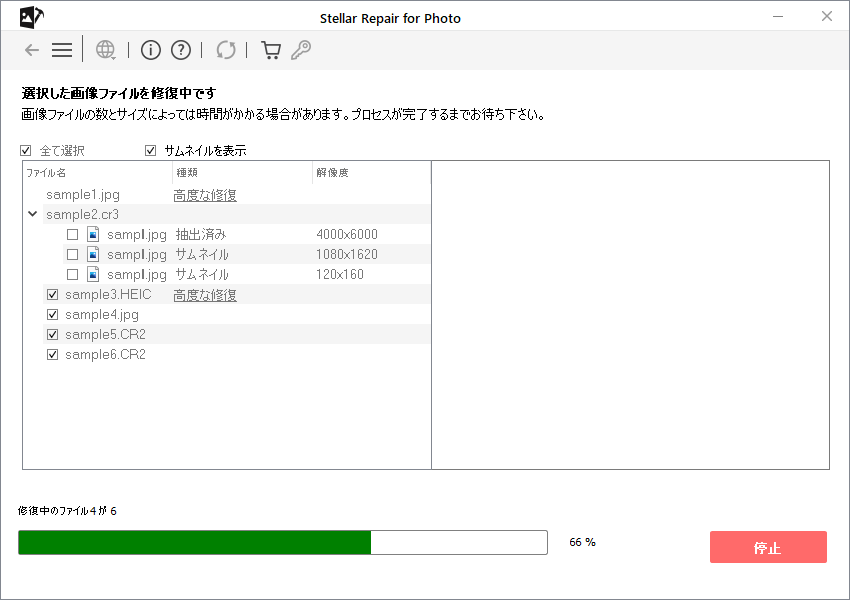Check the box for the 4000x6000 sampl.jpg
Viewport: 850px width, 600px height.
pyautogui.click(x=72, y=234)
